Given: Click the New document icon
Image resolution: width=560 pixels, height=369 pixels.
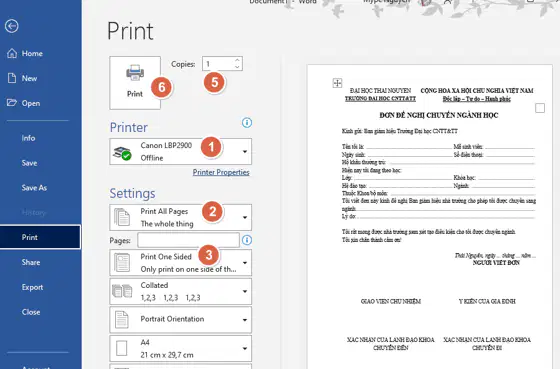Looking at the screenshot, I should point(12,78).
